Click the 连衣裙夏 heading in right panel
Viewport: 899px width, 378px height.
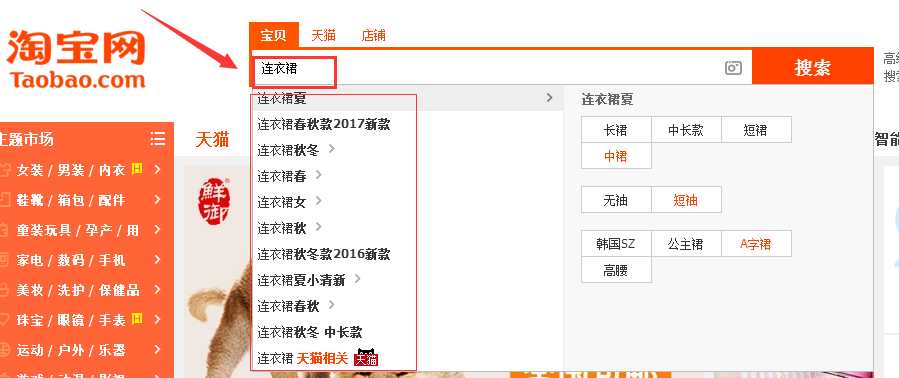[x=607, y=99]
